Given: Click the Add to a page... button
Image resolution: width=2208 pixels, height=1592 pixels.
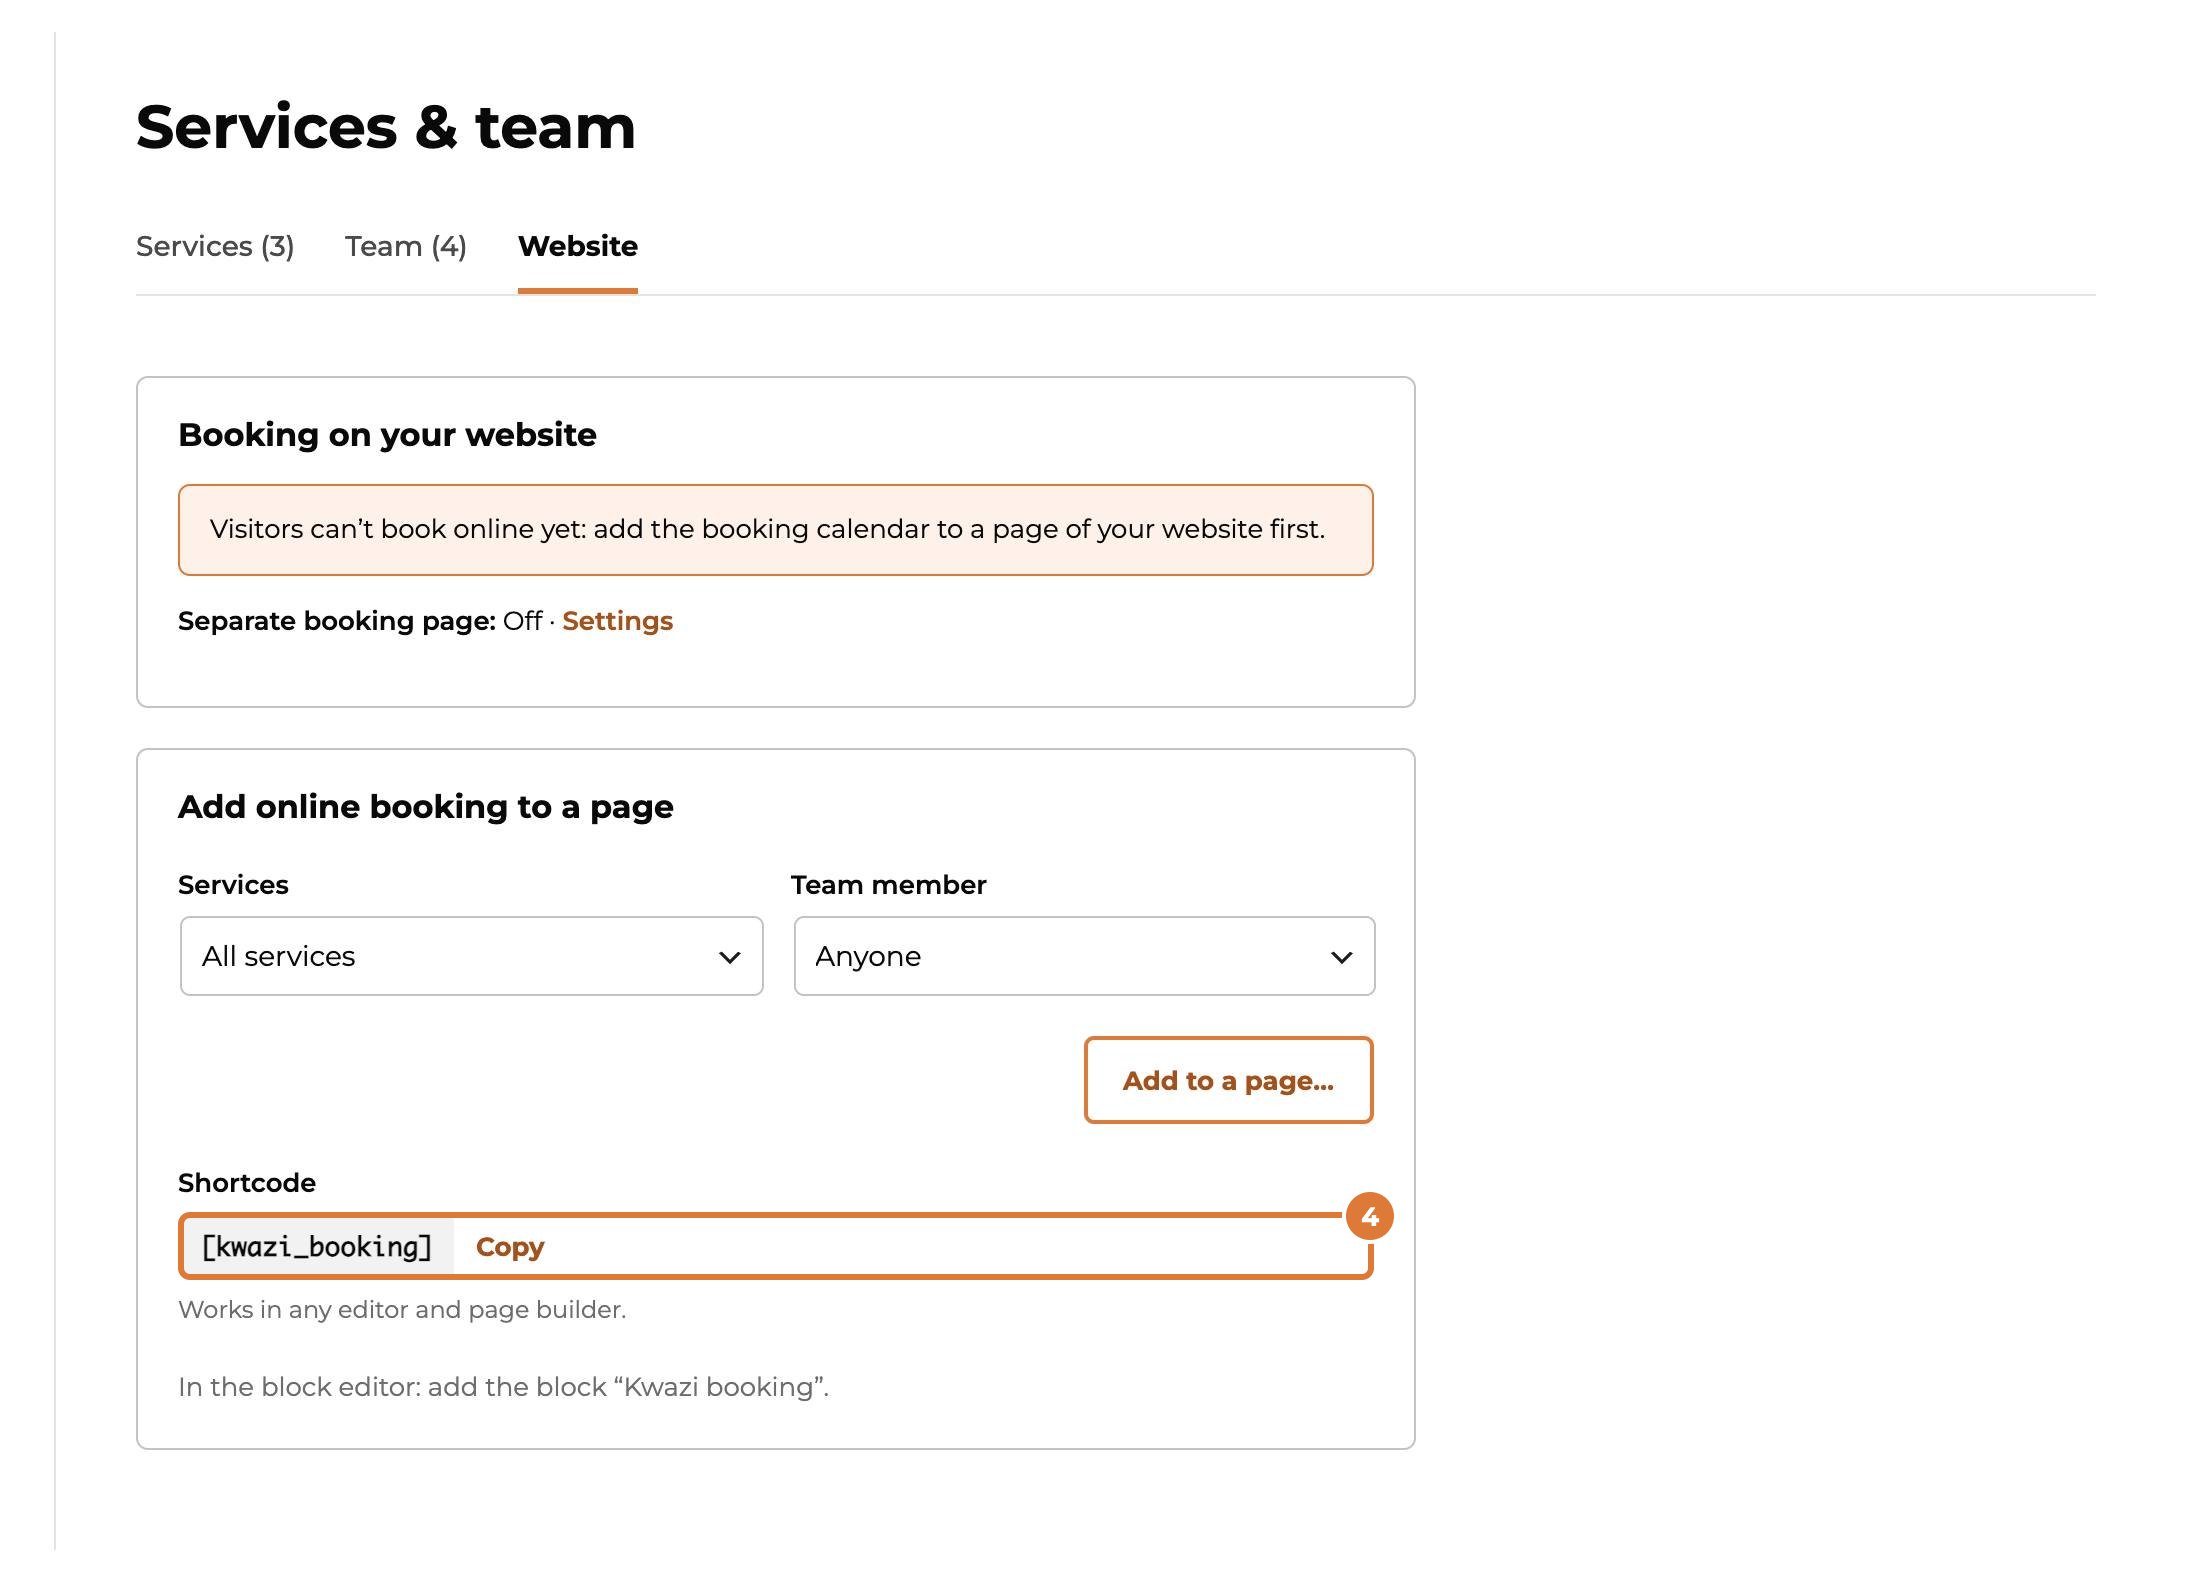Looking at the screenshot, I should [1228, 1080].
